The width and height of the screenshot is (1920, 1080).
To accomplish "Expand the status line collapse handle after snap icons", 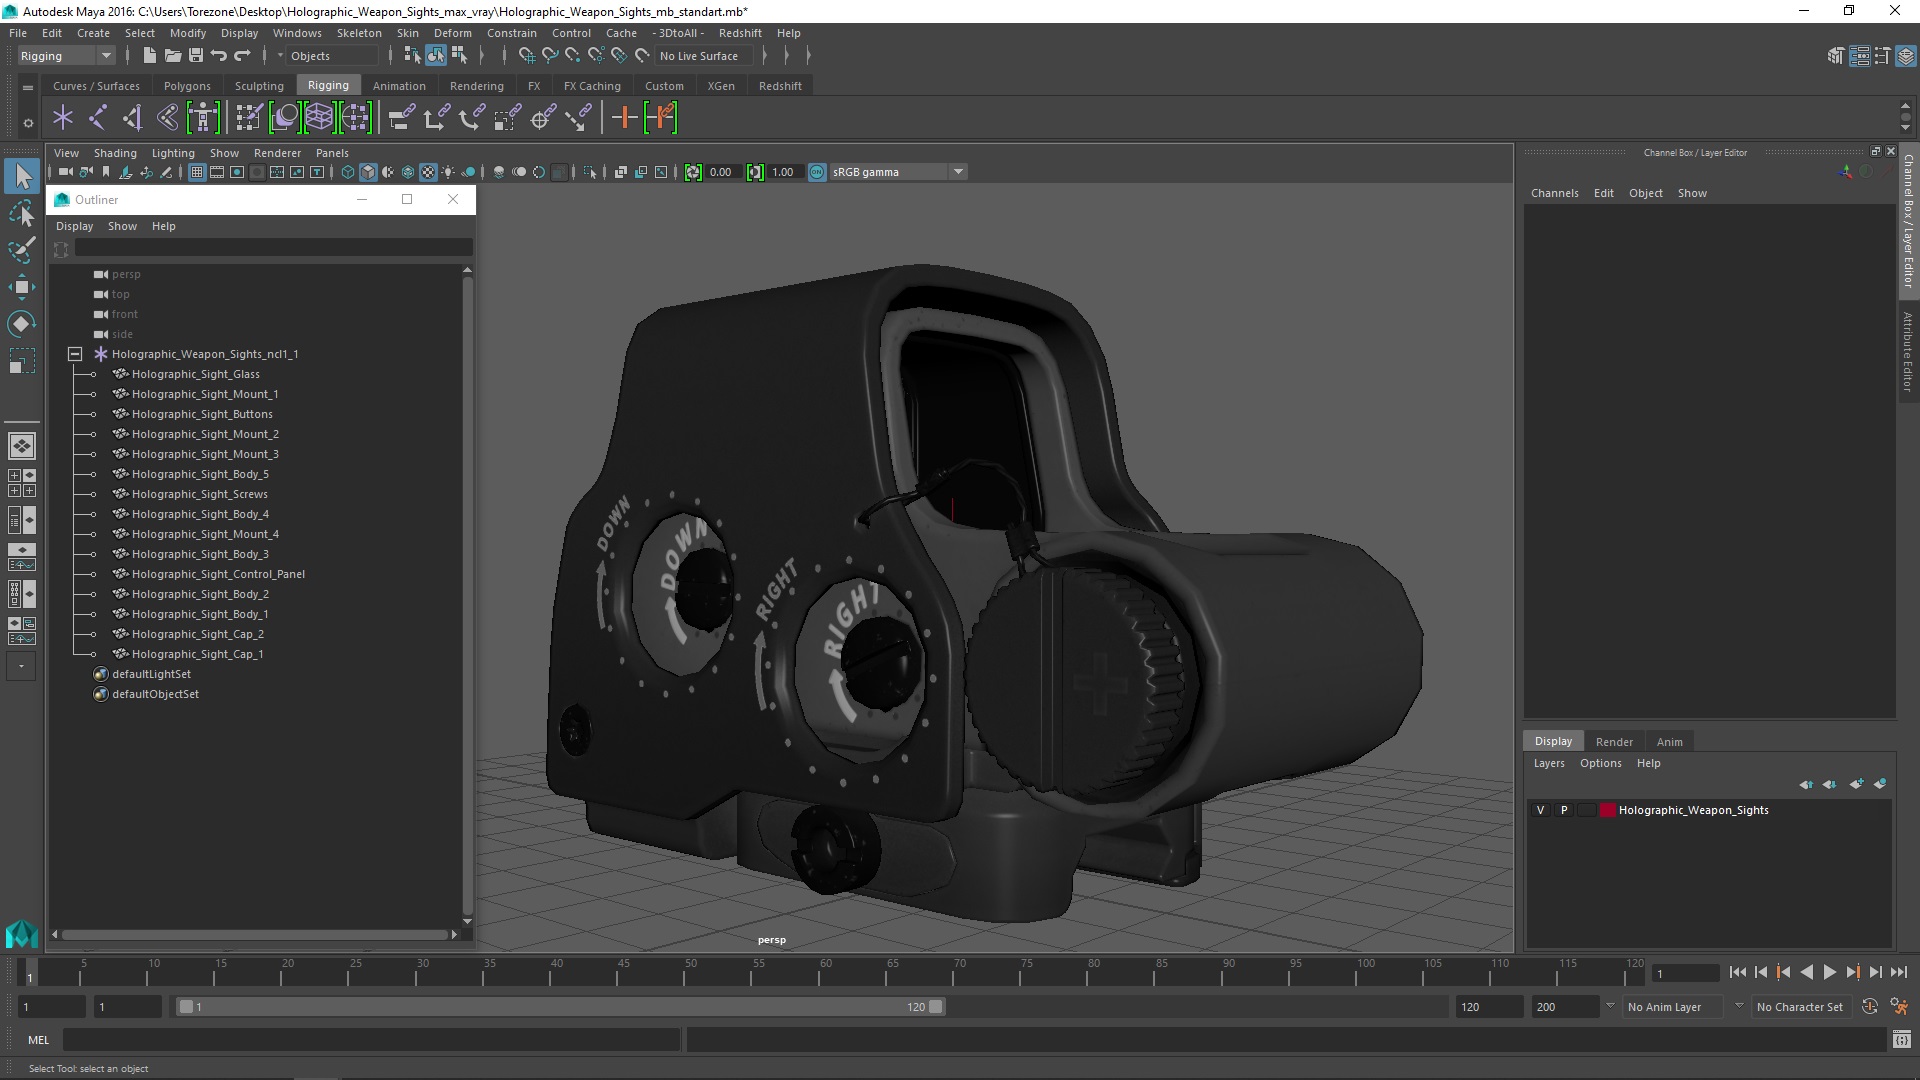I will coord(764,56).
